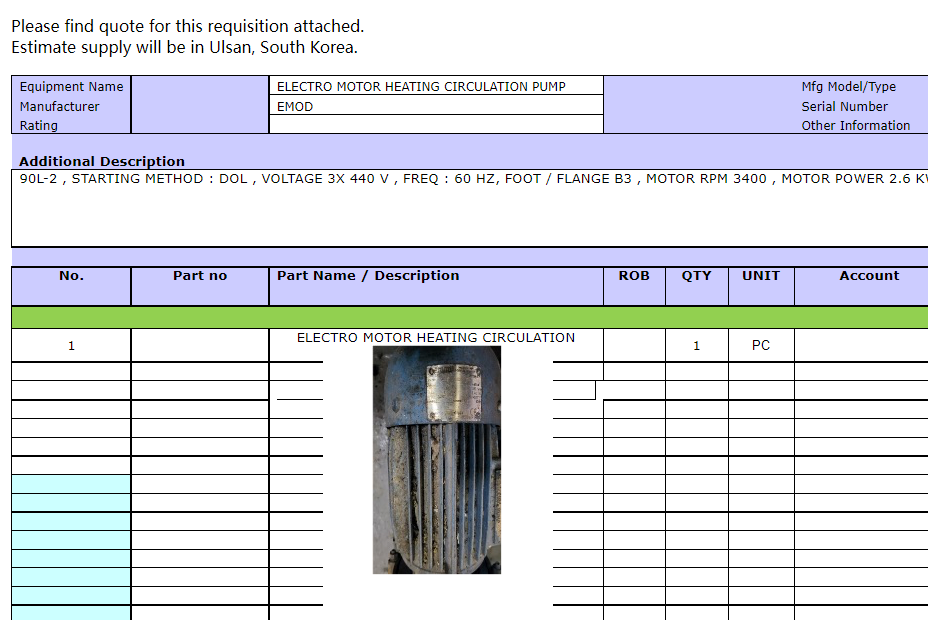Viewport: 928px width, 620px height.
Task: Select the empty Rating field below EMOD
Action: pos(436,125)
